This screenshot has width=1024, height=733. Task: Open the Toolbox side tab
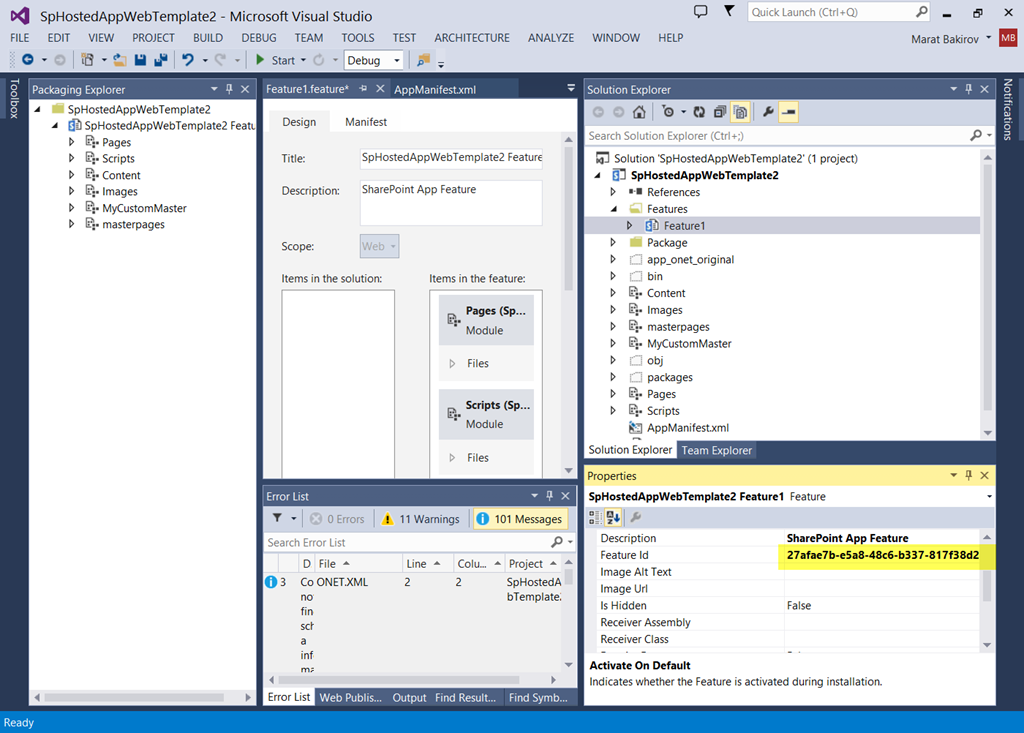(14, 99)
